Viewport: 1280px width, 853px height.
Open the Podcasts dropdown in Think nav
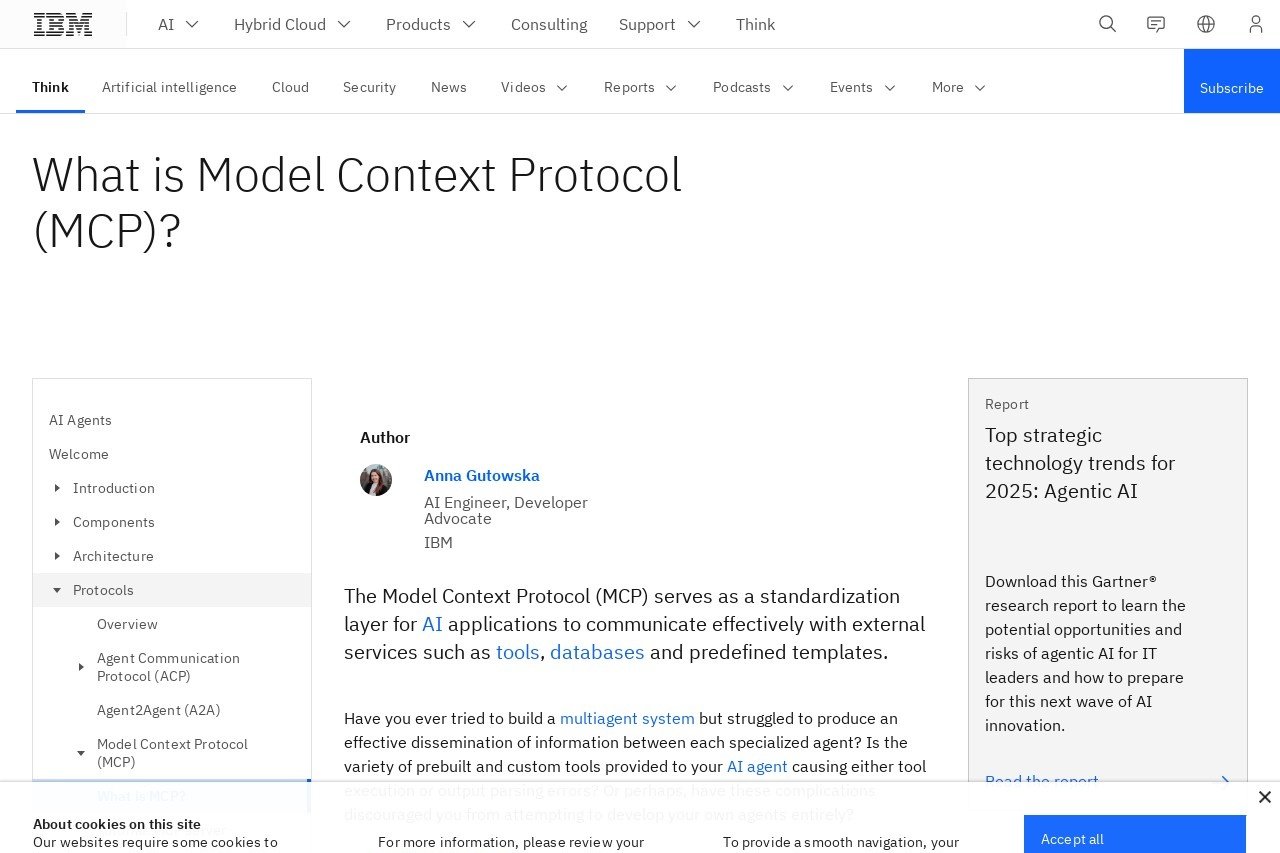pos(753,87)
